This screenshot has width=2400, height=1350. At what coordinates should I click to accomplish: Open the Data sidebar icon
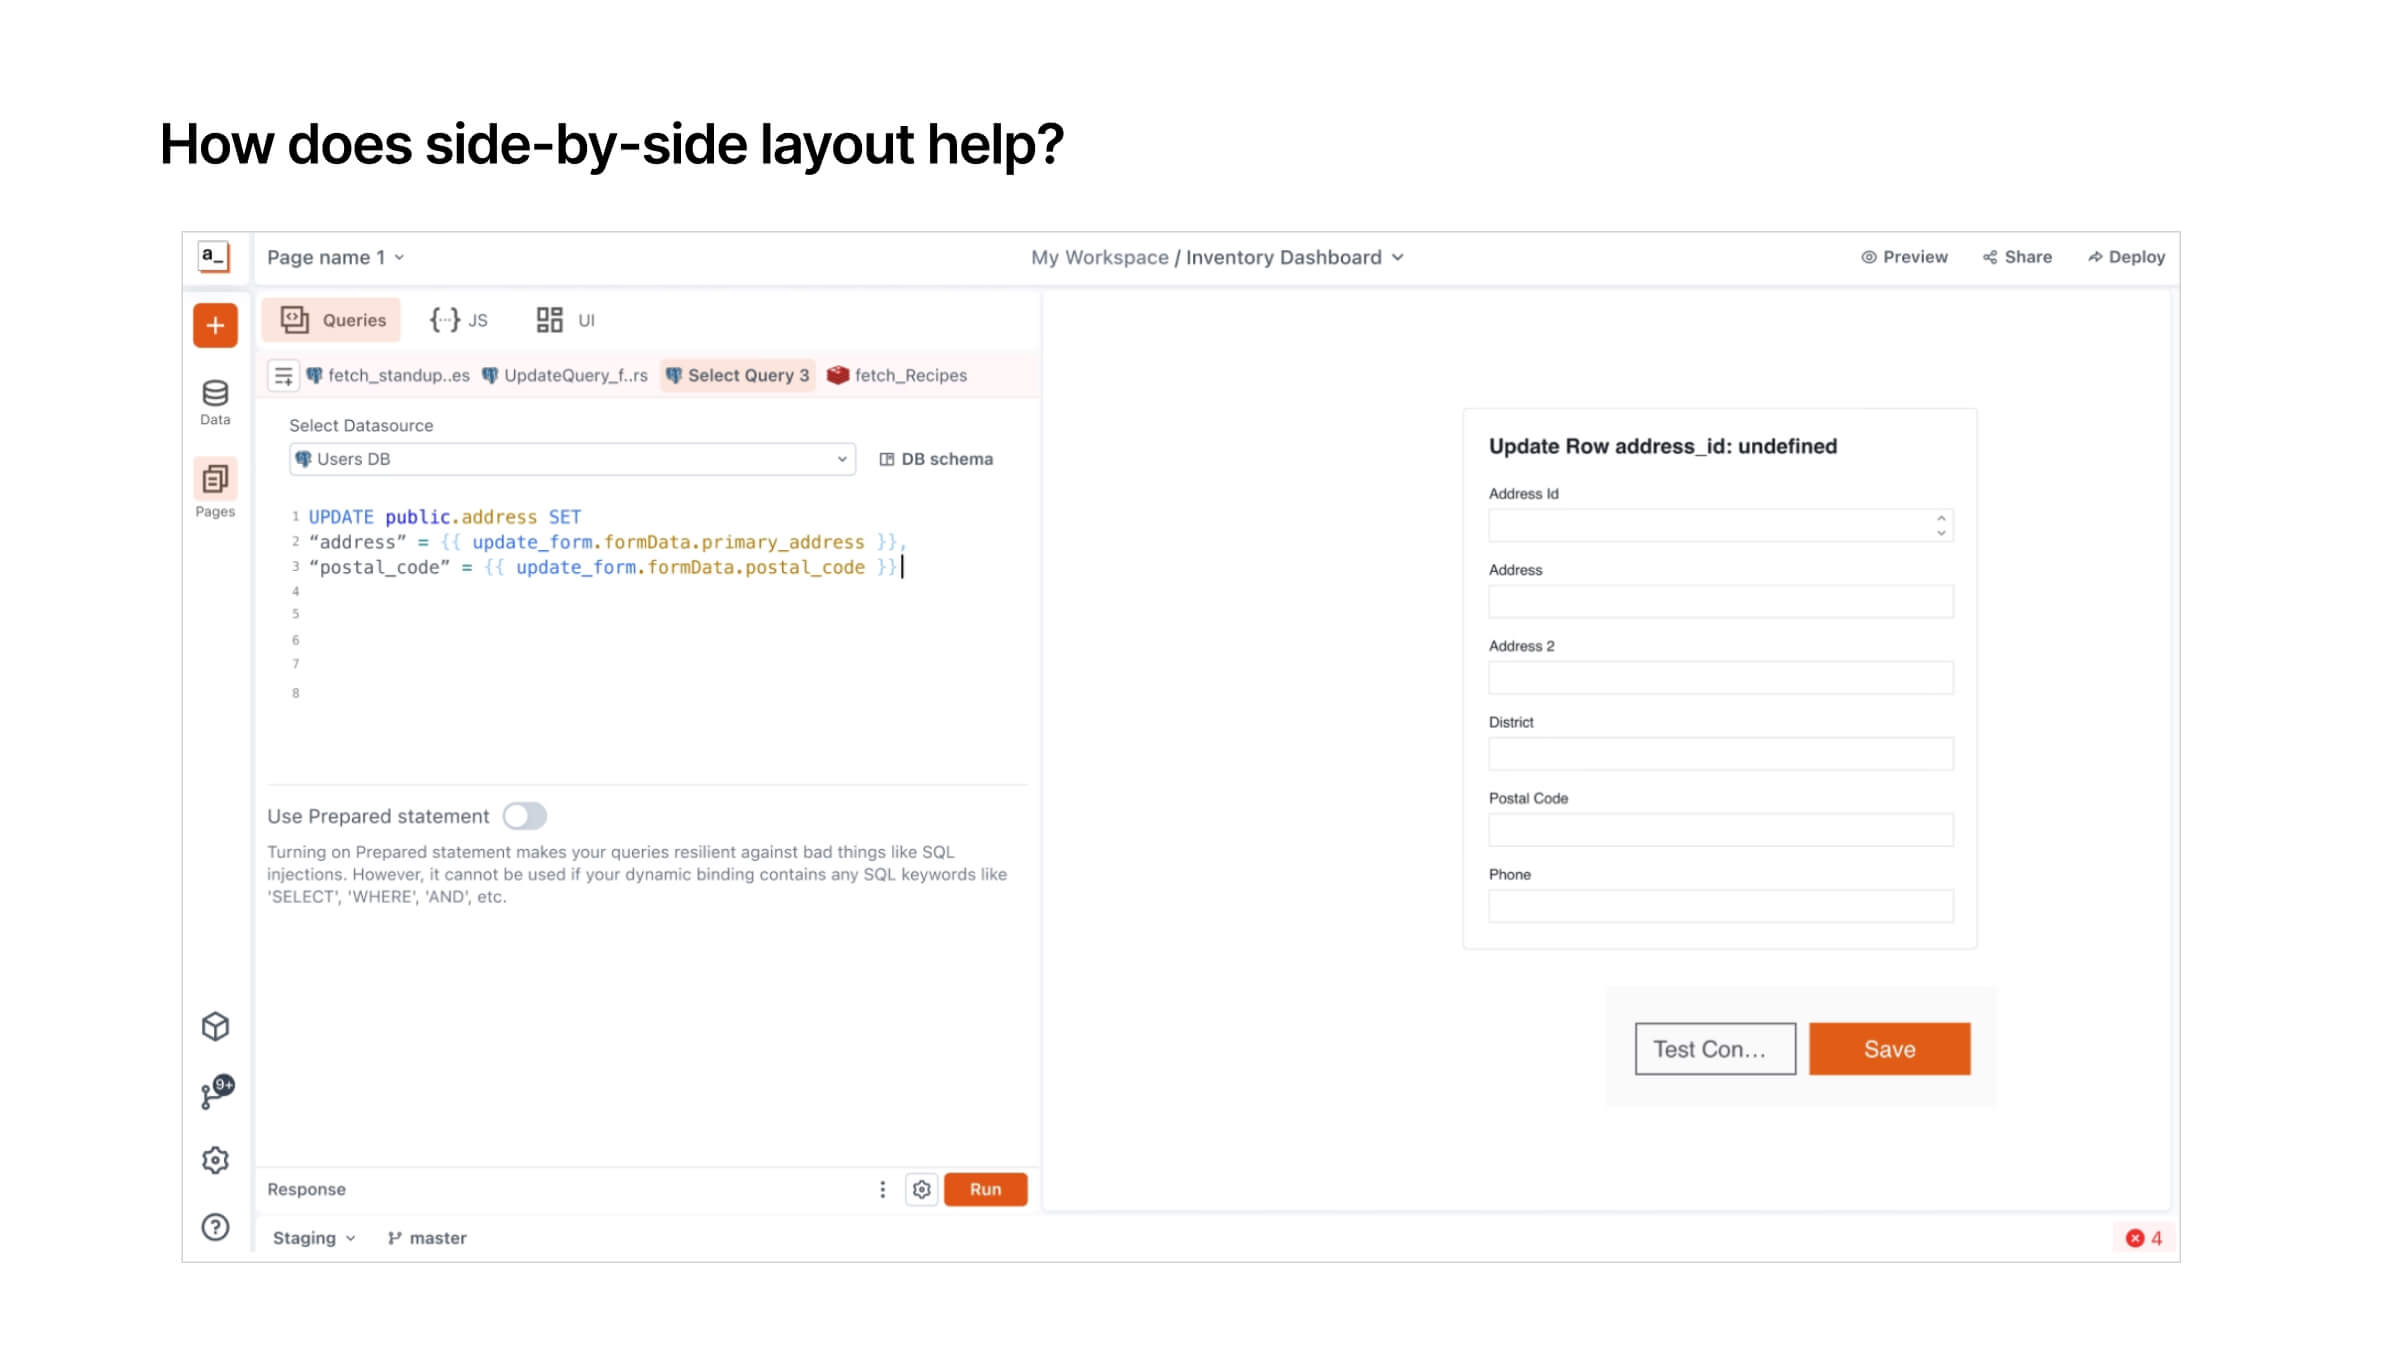[215, 402]
